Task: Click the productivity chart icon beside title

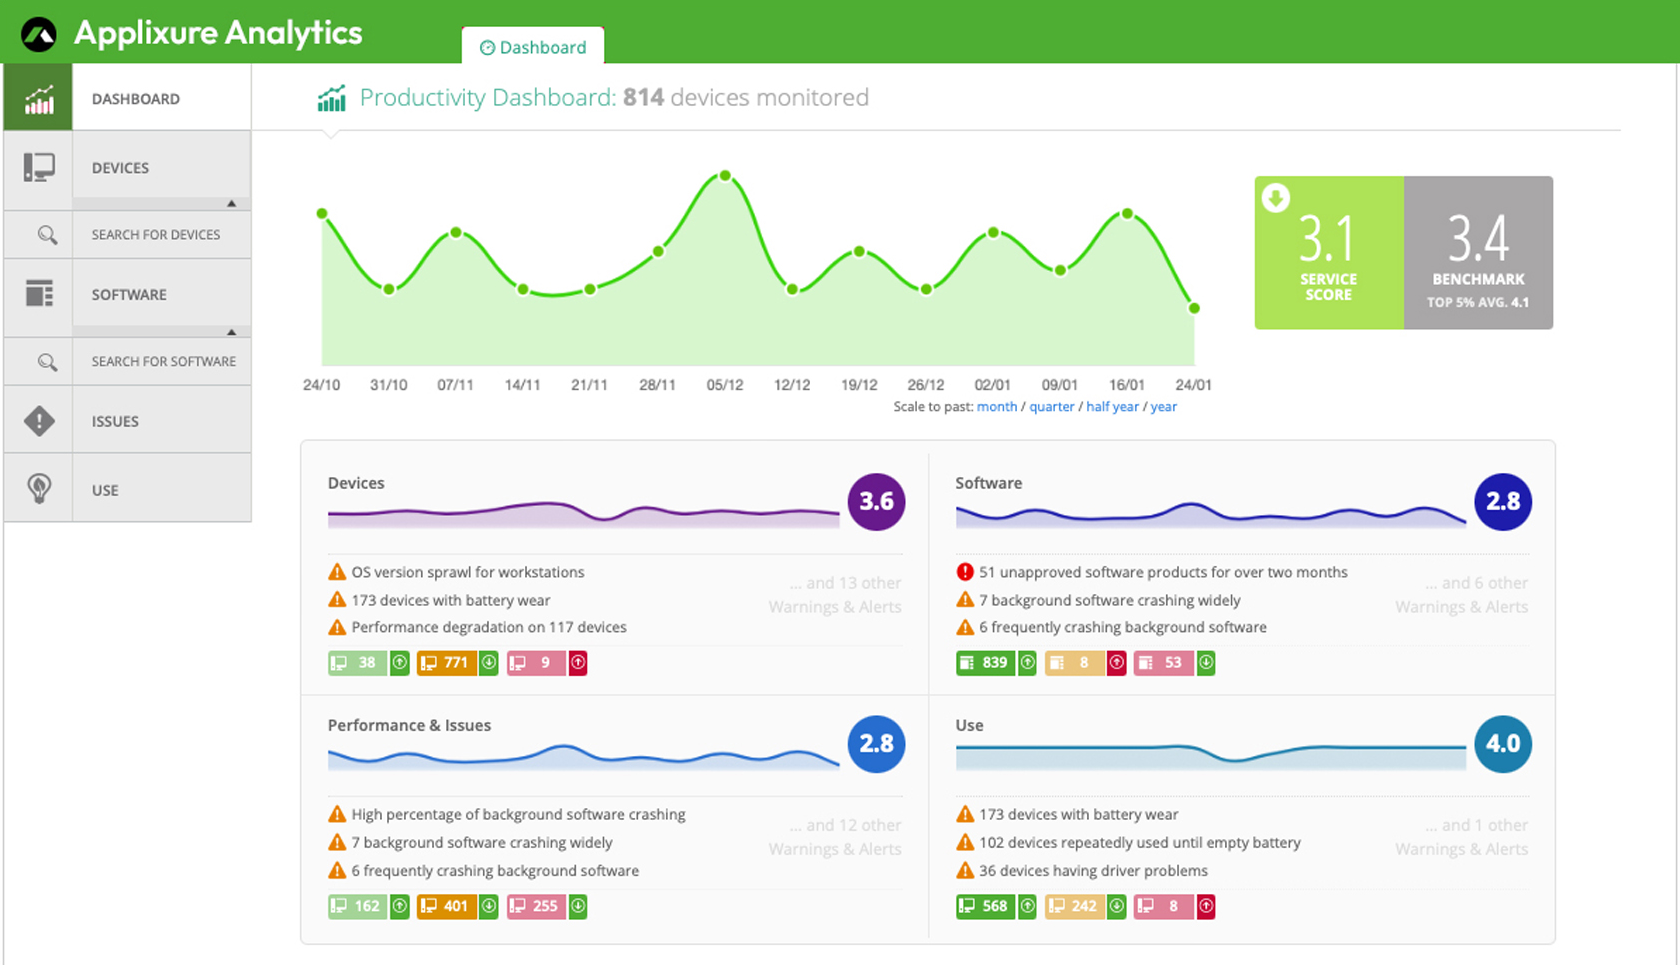Action: point(332,98)
